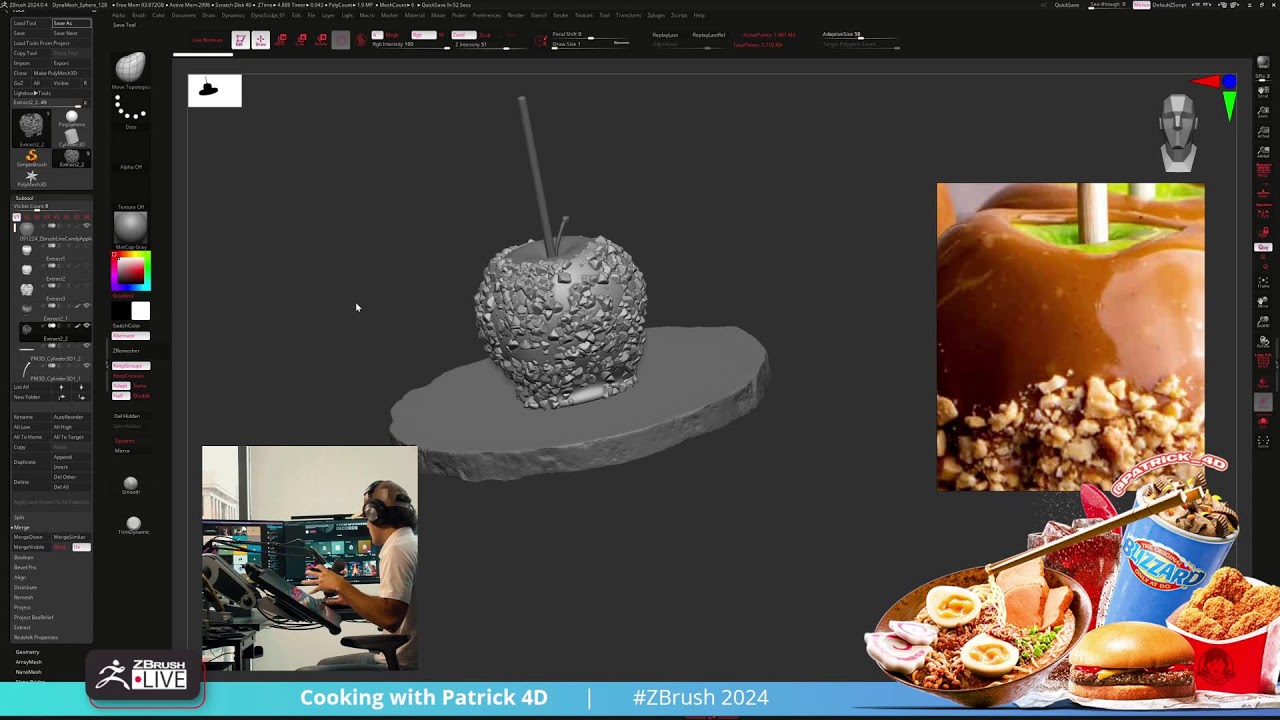Open the Stroke menu

(x=561, y=15)
